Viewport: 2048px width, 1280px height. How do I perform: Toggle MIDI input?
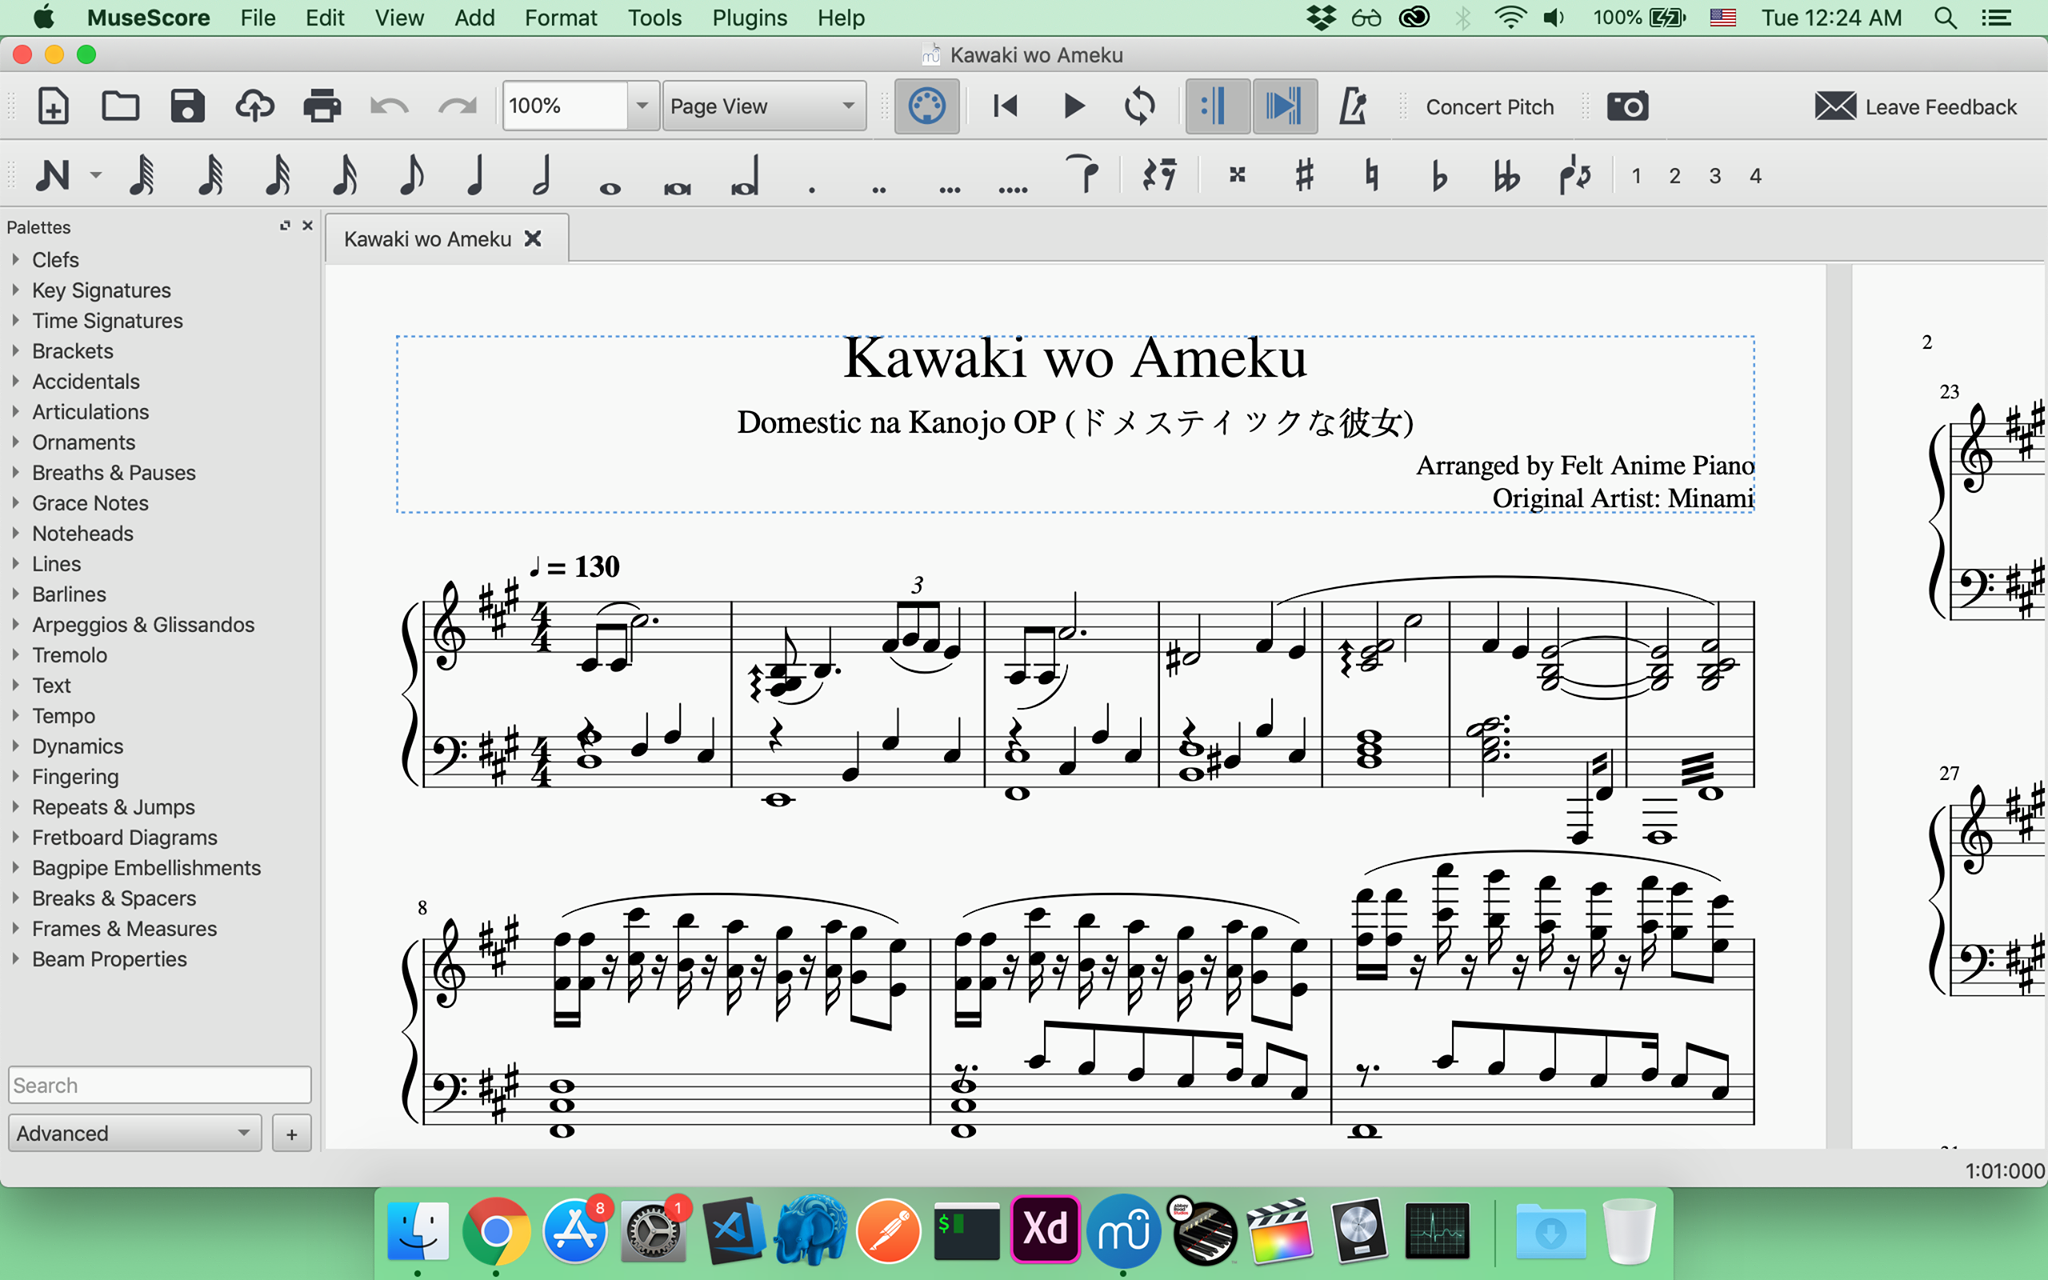tap(927, 106)
